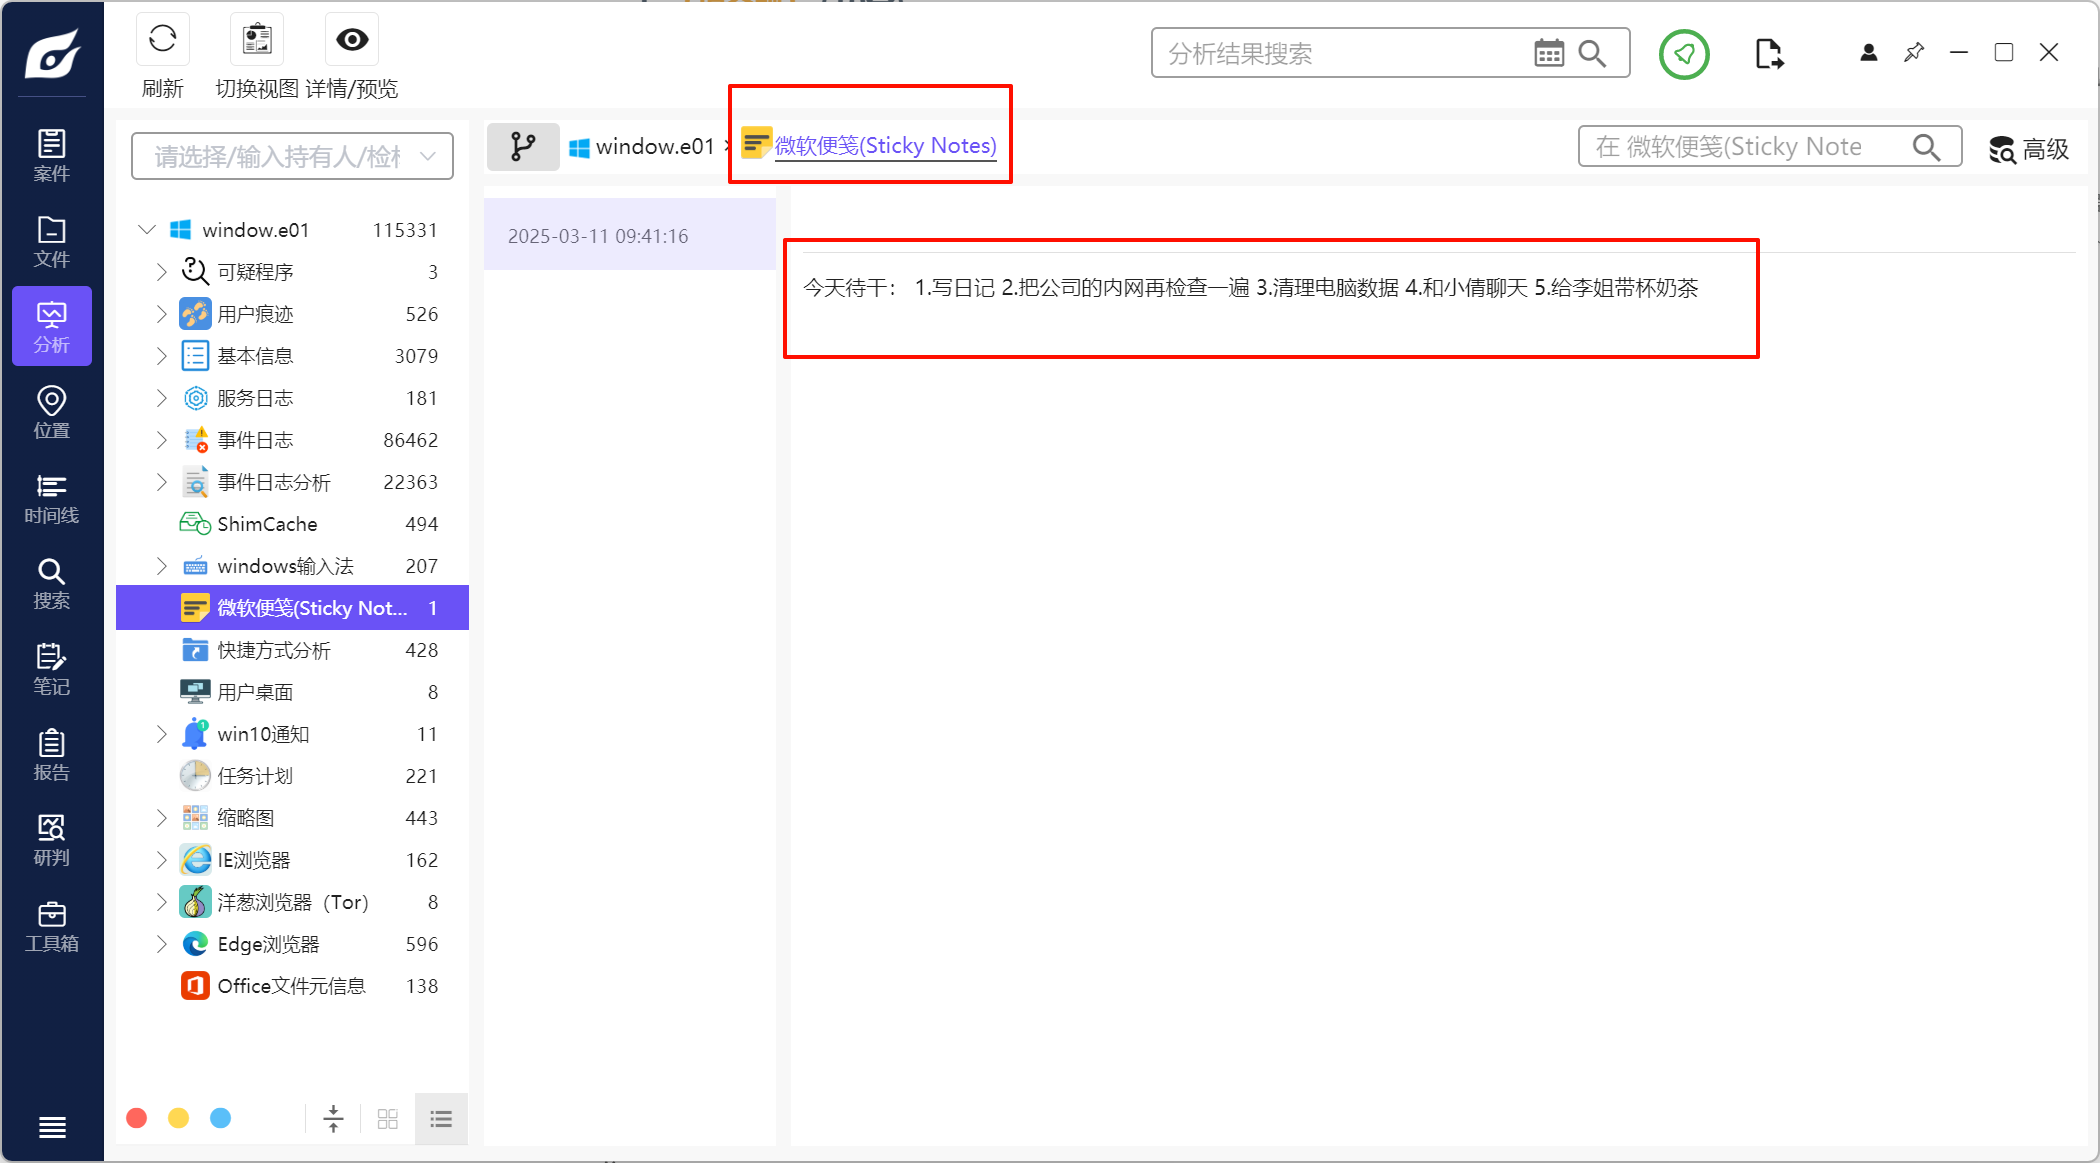Click the Edge browser icon in tree
The image size is (2100, 1163).
tap(195, 944)
